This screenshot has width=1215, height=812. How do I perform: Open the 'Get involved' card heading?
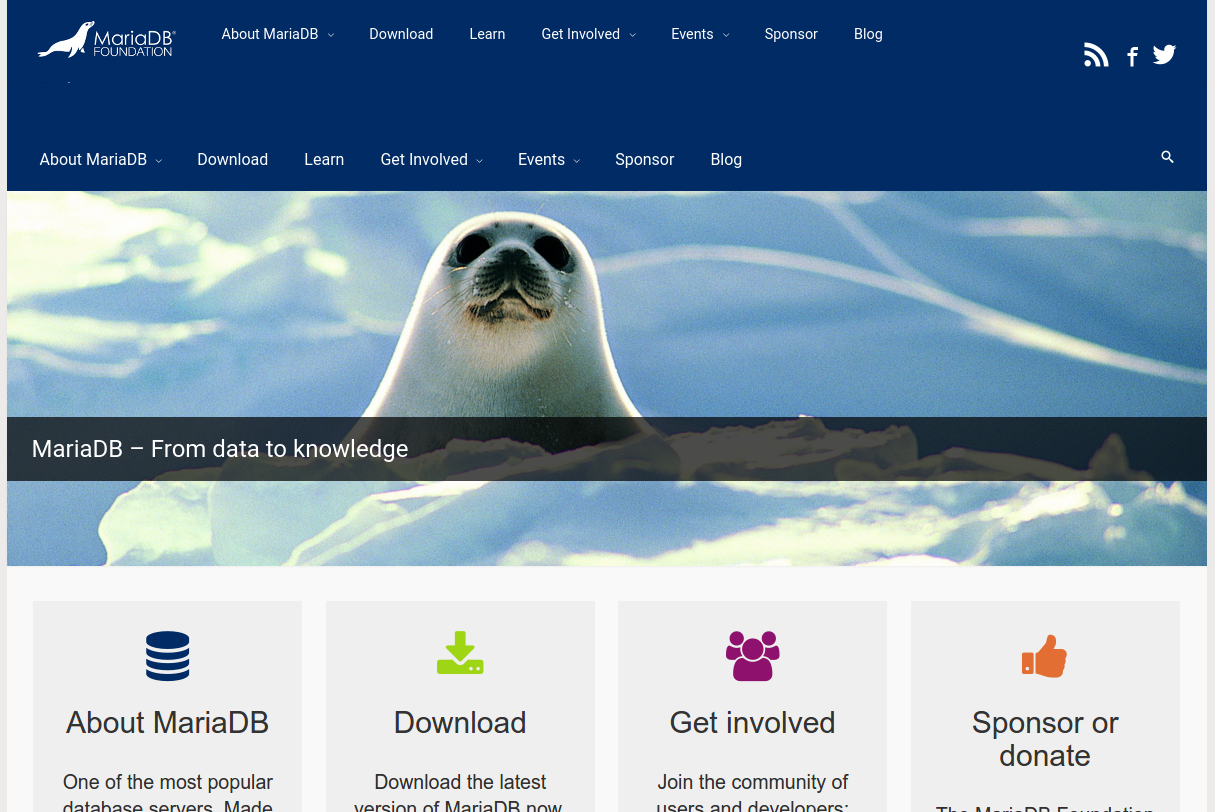pos(753,722)
